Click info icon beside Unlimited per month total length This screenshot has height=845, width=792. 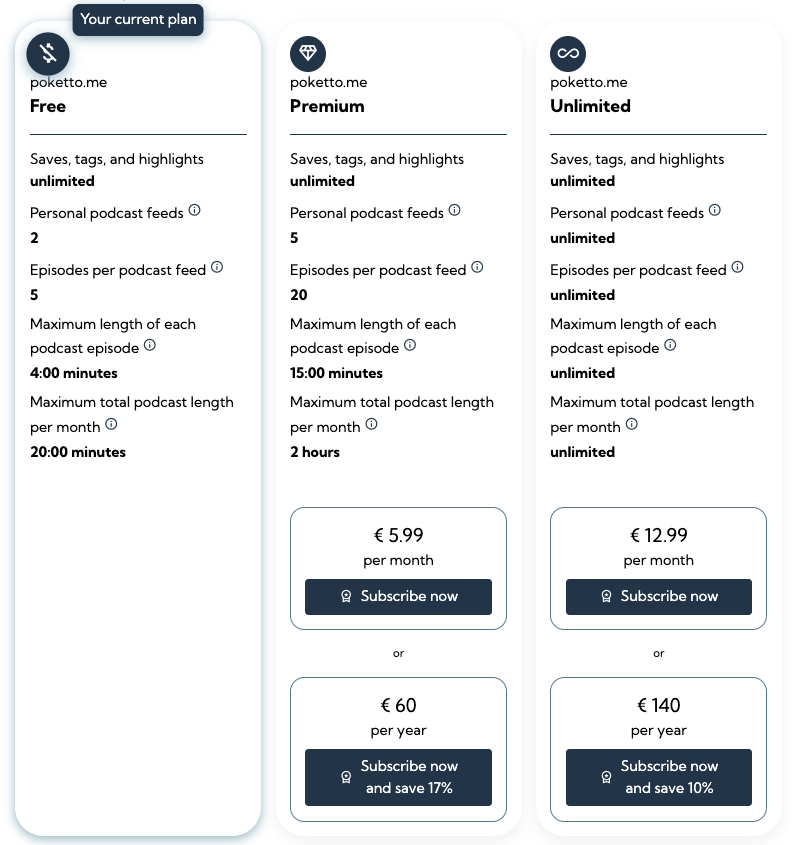[631, 424]
